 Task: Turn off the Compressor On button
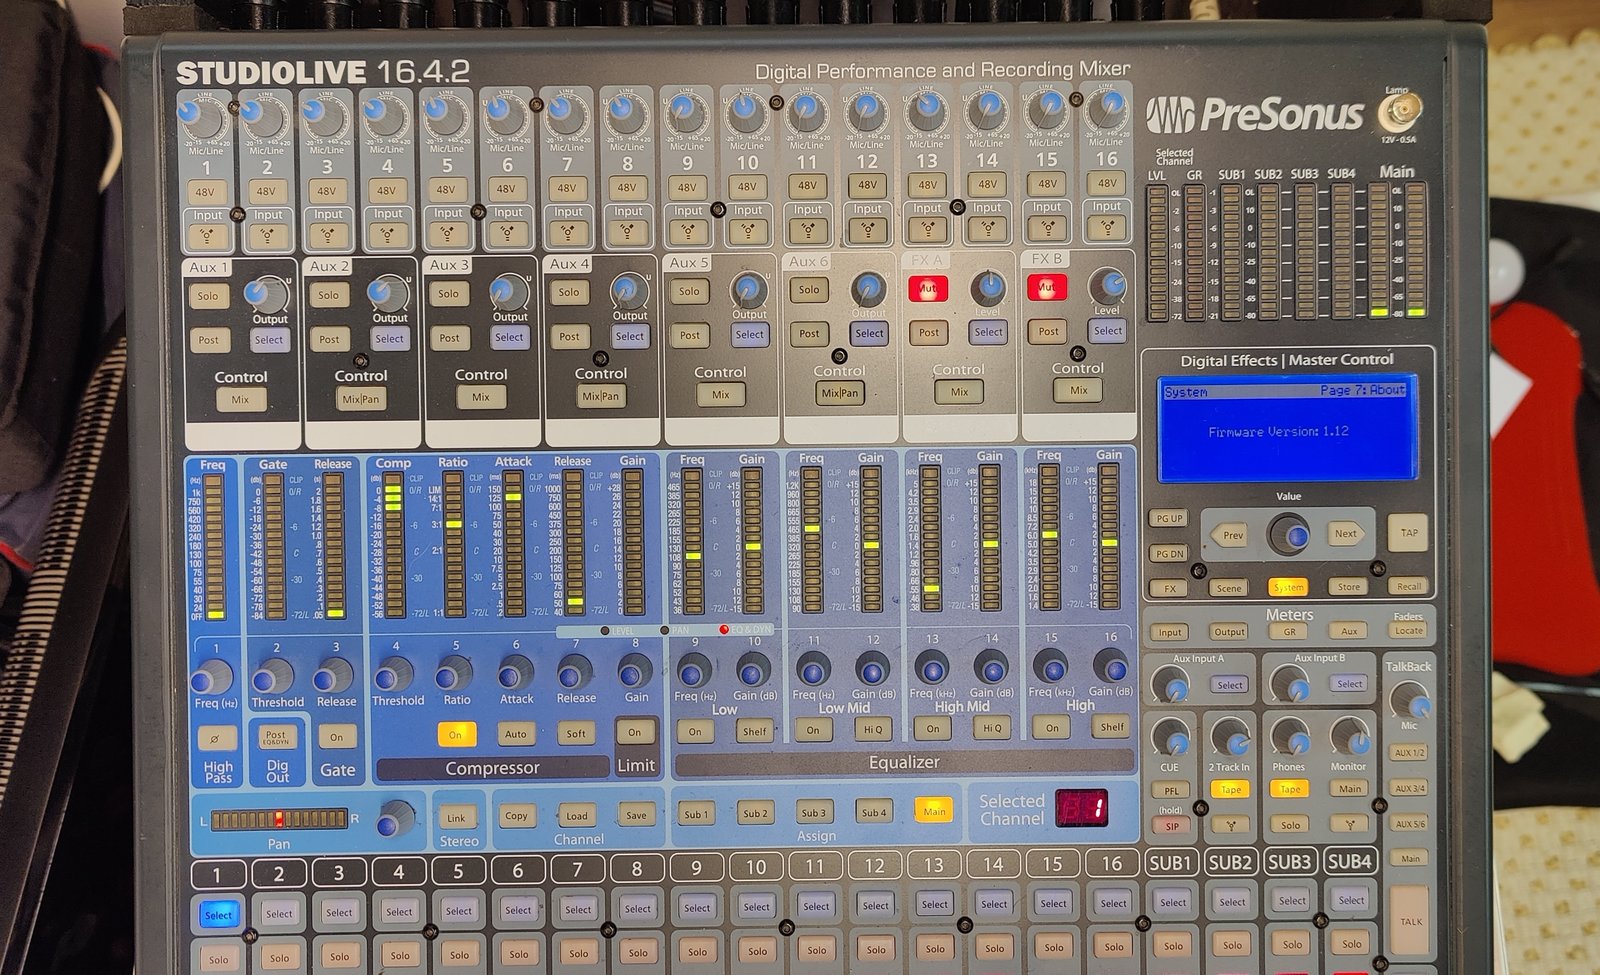point(456,734)
